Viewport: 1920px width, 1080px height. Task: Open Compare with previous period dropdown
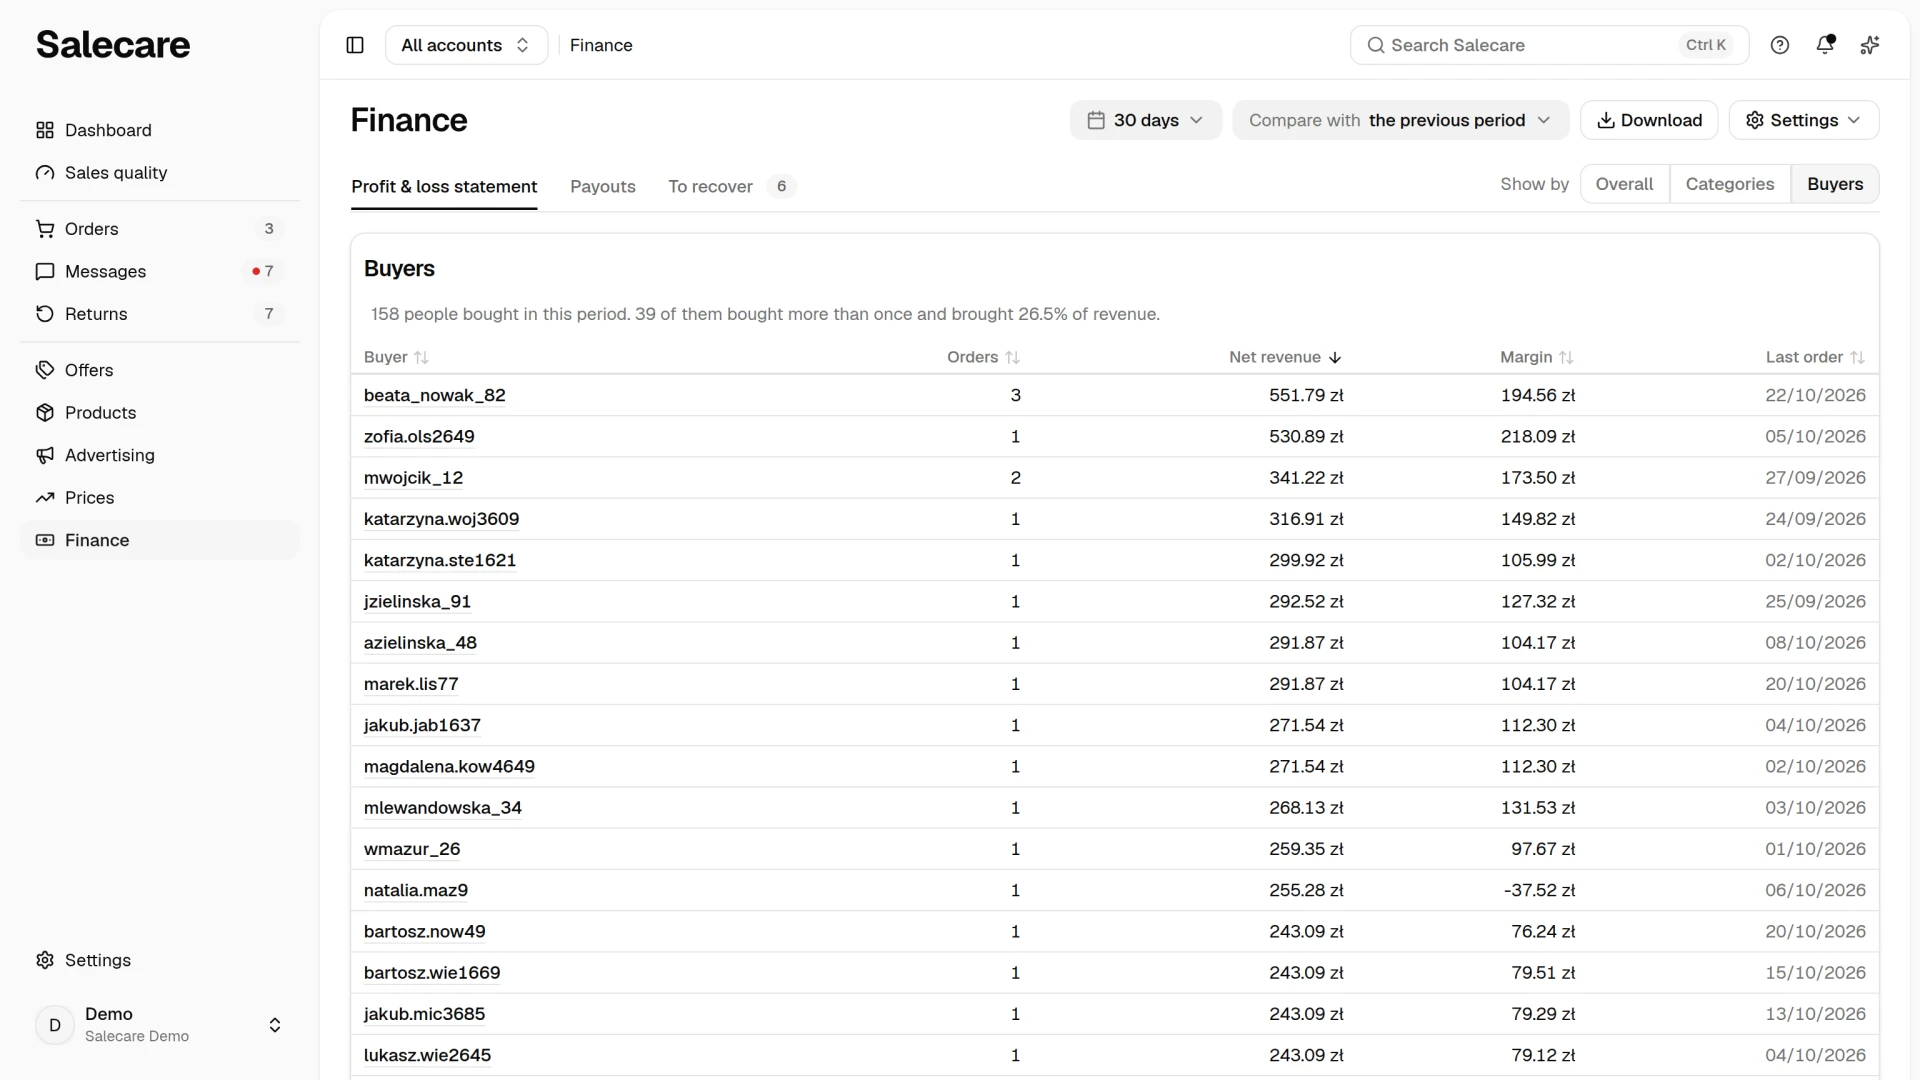point(1400,120)
